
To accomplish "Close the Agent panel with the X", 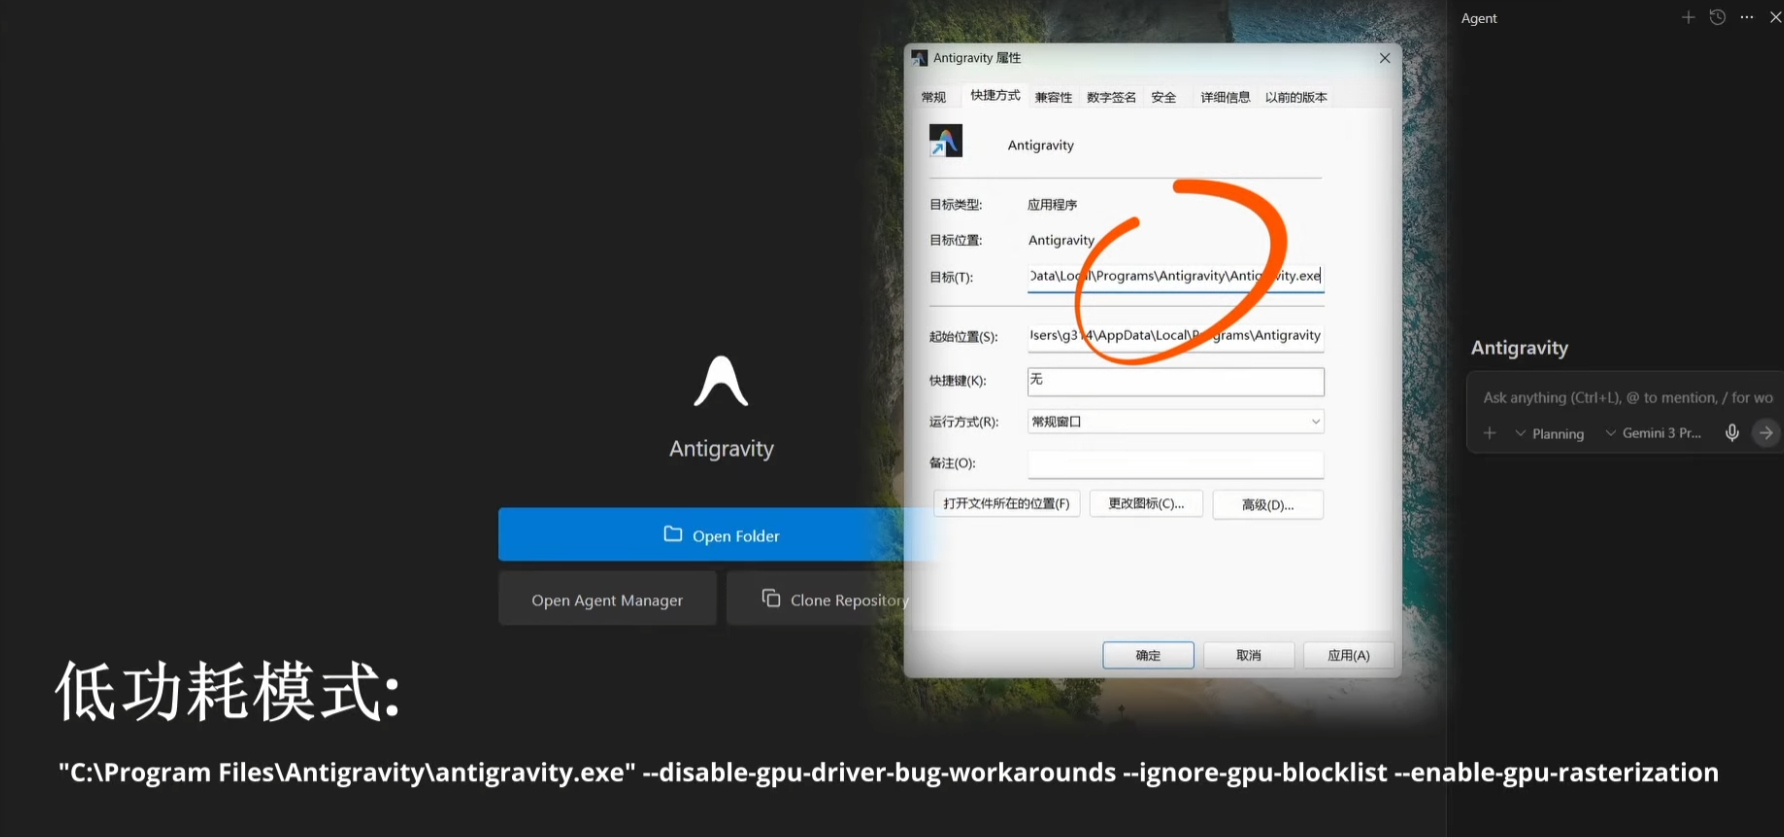I will click(1776, 17).
